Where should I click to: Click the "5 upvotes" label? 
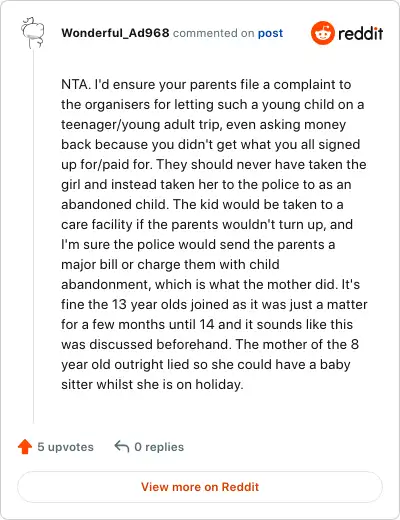[65, 447]
